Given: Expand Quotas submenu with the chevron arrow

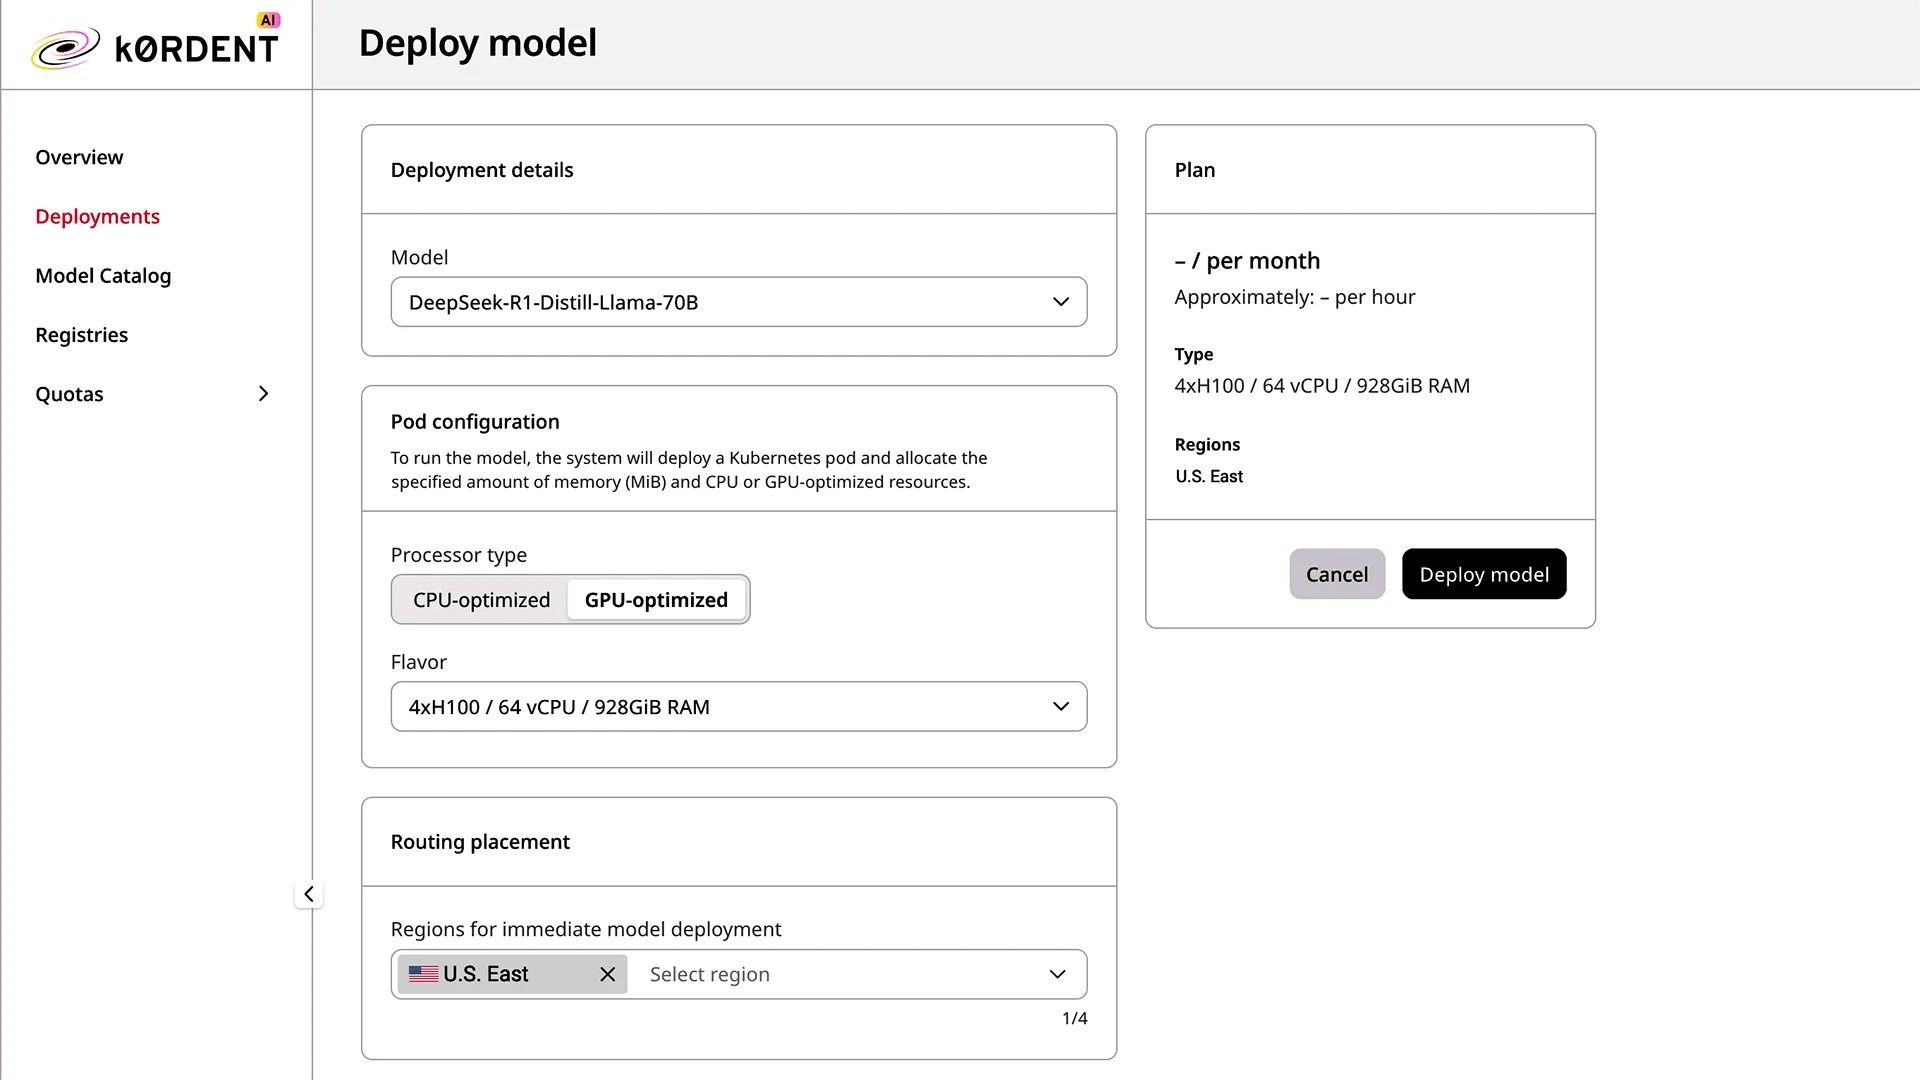Looking at the screenshot, I should 263,394.
